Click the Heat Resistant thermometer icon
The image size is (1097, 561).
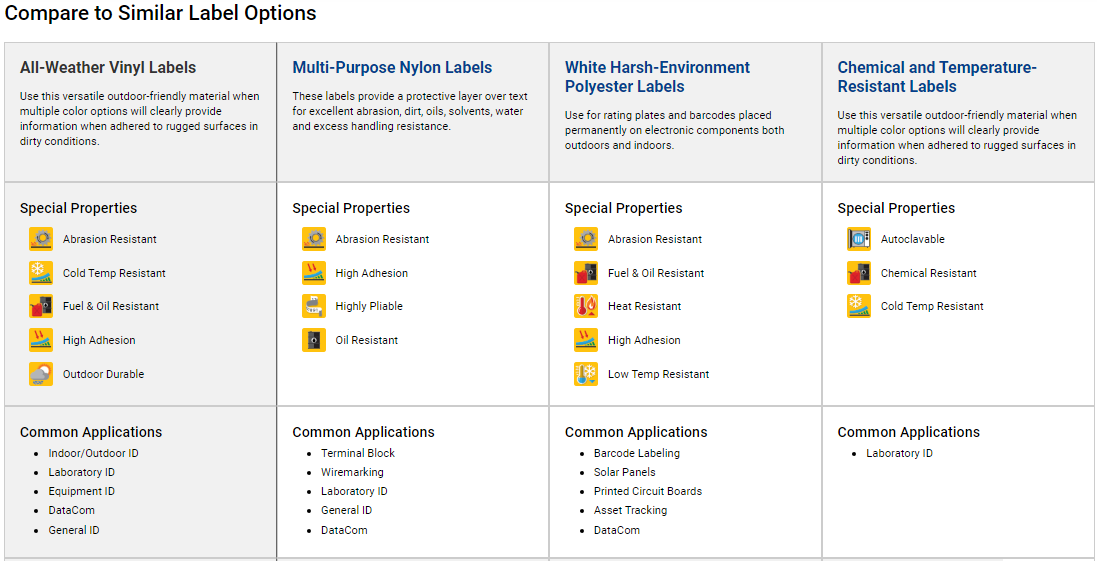click(x=586, y=306)
